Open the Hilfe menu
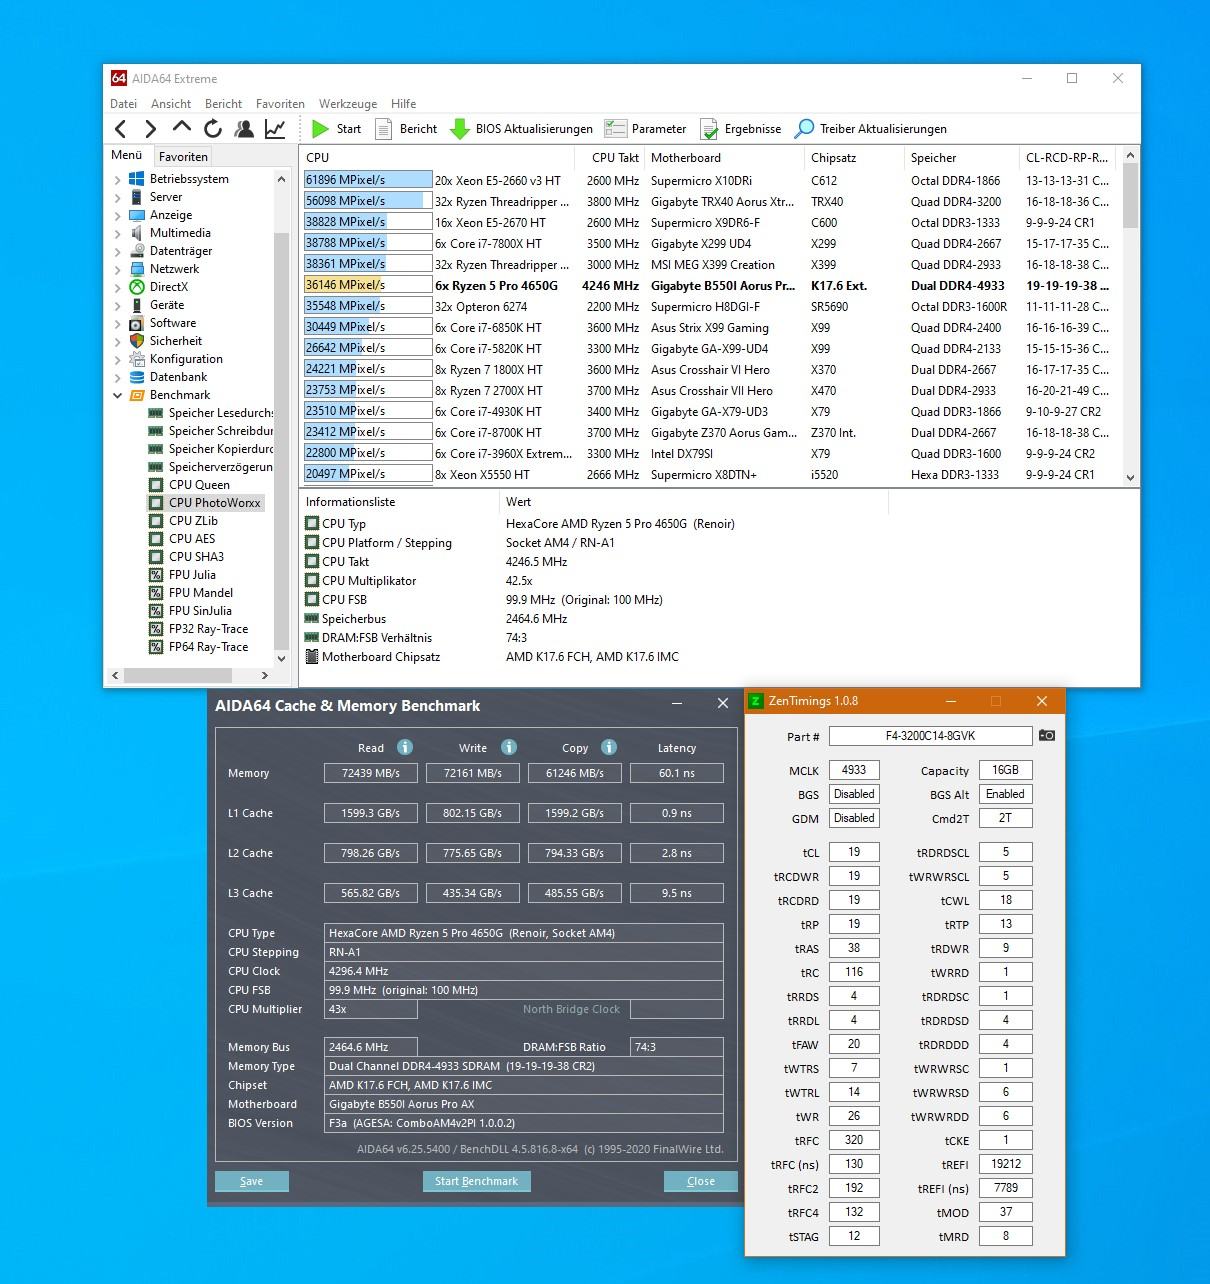 click(x=403, y=104)
